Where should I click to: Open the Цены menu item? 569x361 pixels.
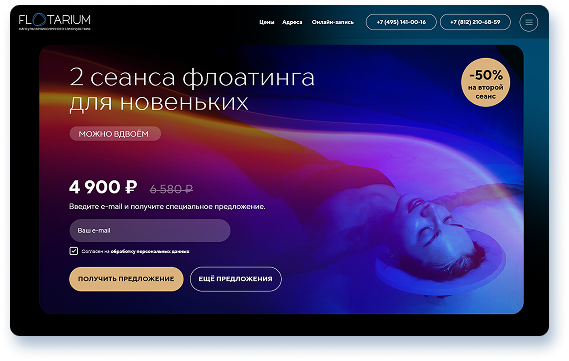(x=267, y=22)
